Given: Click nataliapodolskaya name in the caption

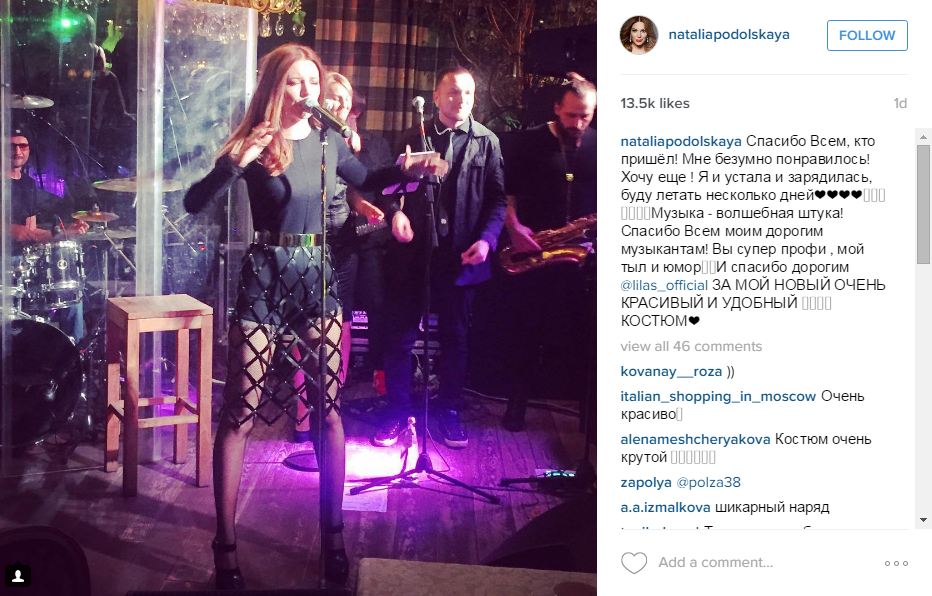Looking at the screenshot, I should [681, 141].
